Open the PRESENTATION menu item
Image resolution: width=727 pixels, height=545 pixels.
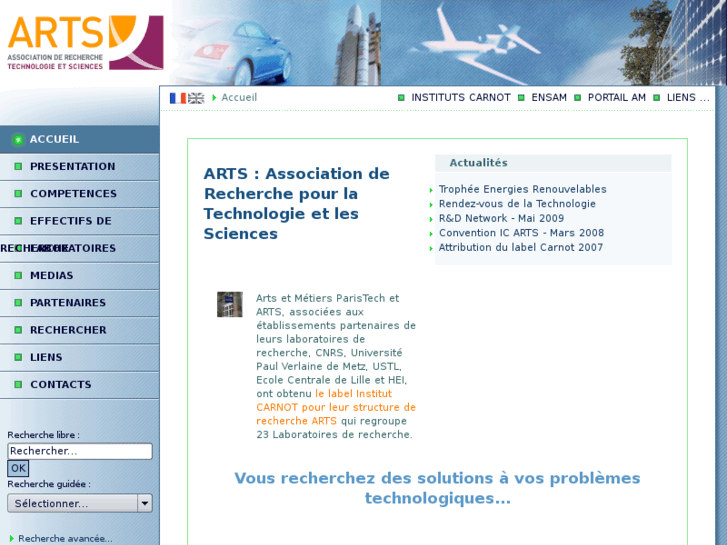[79, 167]
